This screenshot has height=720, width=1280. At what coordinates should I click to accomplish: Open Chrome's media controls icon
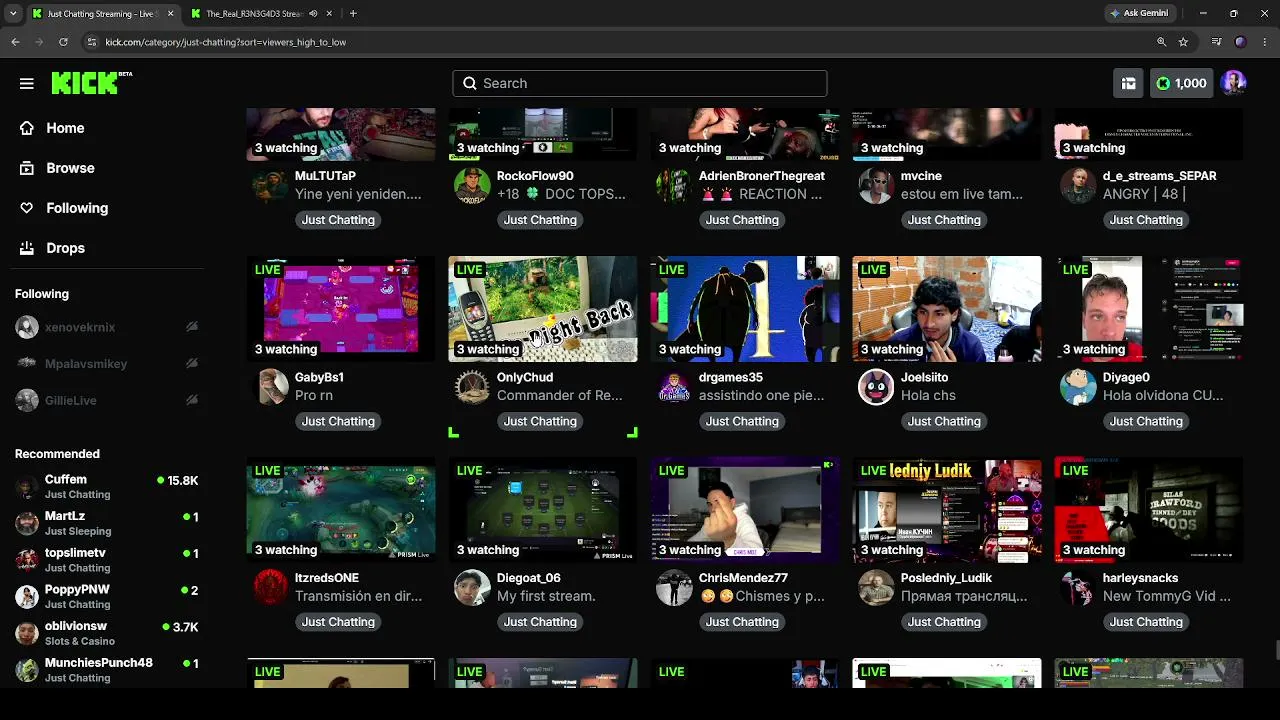click(x=1216, y=42)
